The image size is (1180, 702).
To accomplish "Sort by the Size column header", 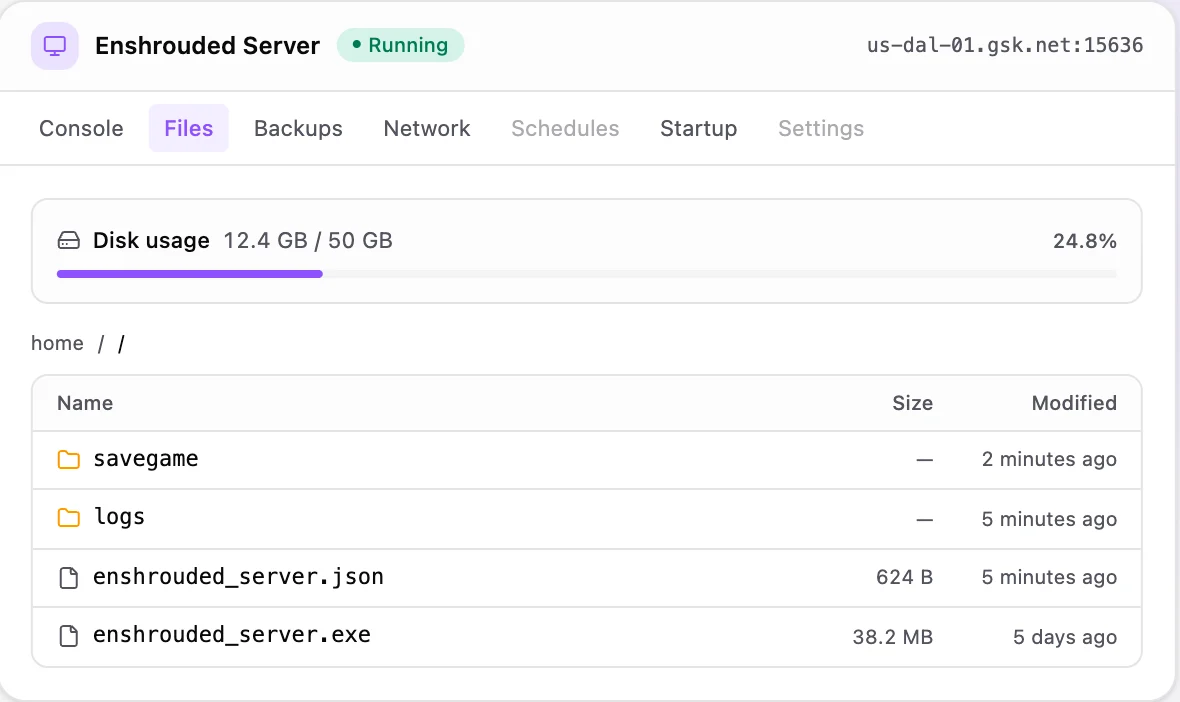I will (x=912, y=403).
